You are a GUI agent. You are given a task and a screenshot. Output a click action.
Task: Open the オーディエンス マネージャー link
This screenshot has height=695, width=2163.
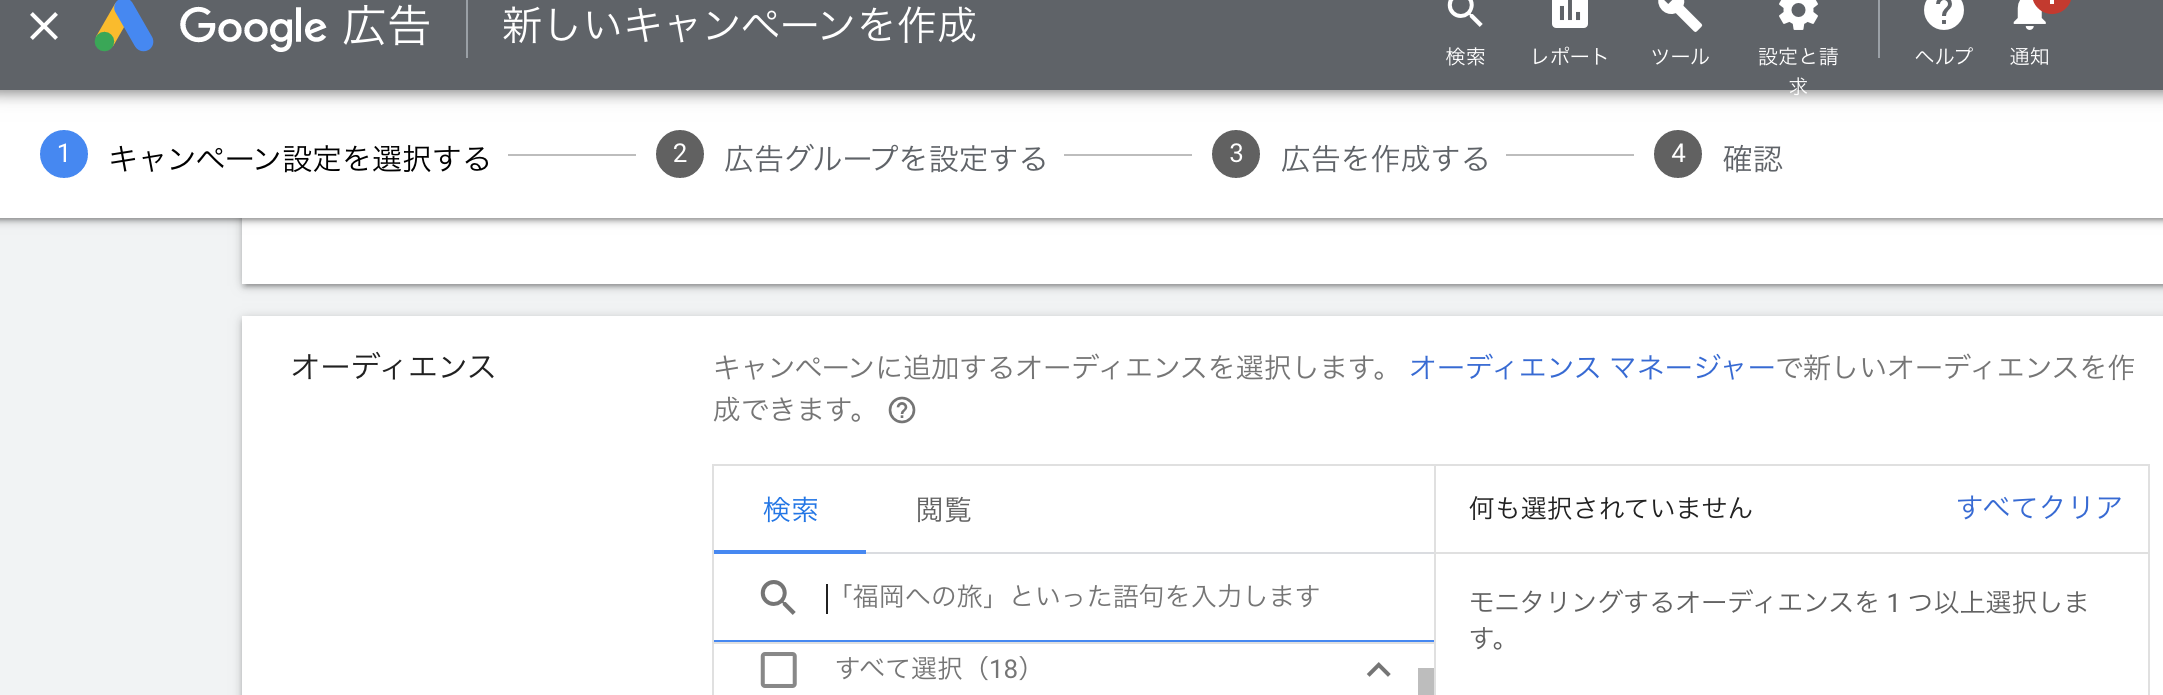[x=1591, y=368]
